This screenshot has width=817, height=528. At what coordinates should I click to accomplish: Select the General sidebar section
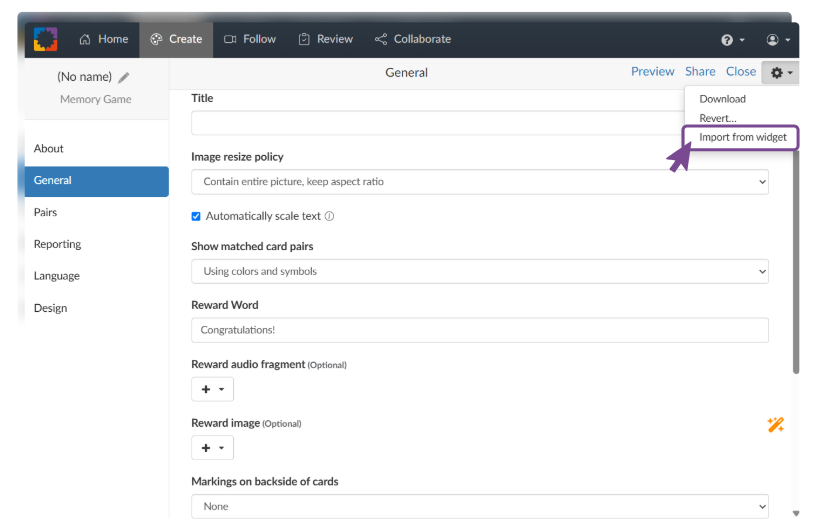pos(96,181)
